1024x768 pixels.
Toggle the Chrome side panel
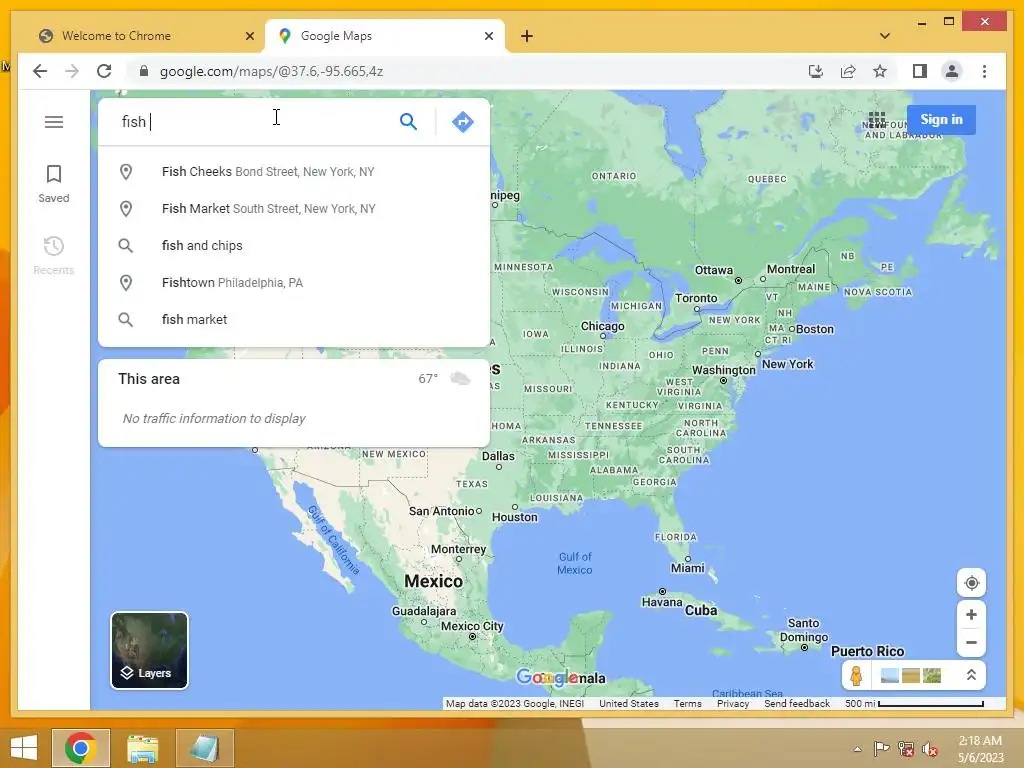[920, 71]
